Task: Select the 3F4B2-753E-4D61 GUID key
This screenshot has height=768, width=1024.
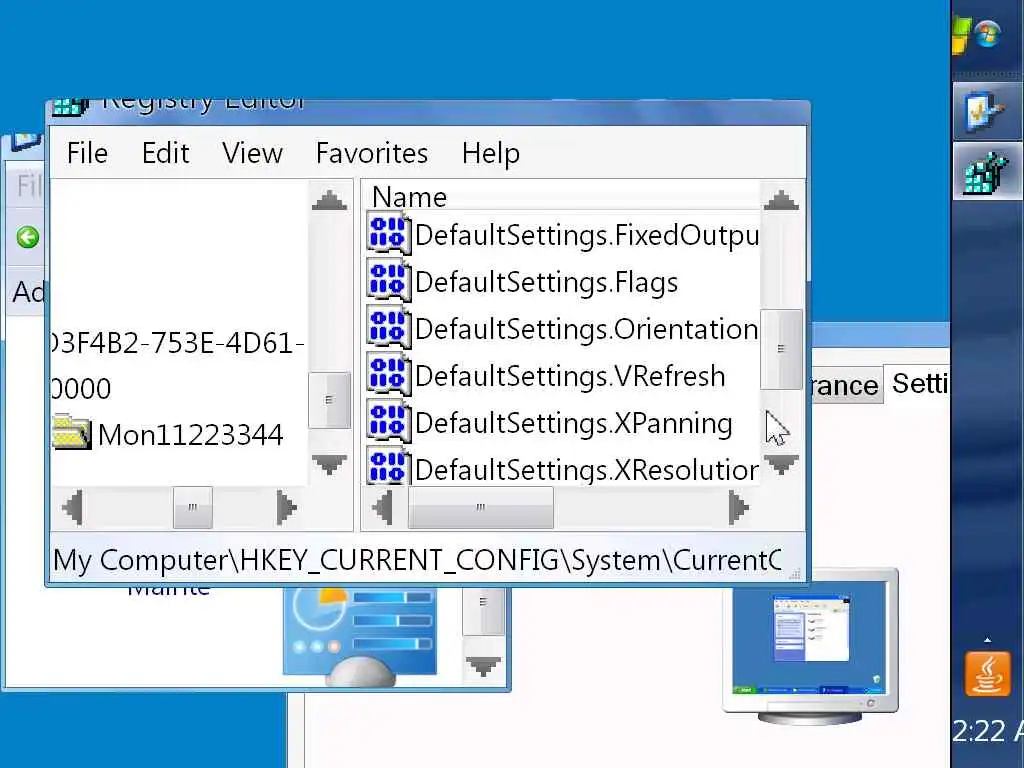Action: click(x=178, y=343)
